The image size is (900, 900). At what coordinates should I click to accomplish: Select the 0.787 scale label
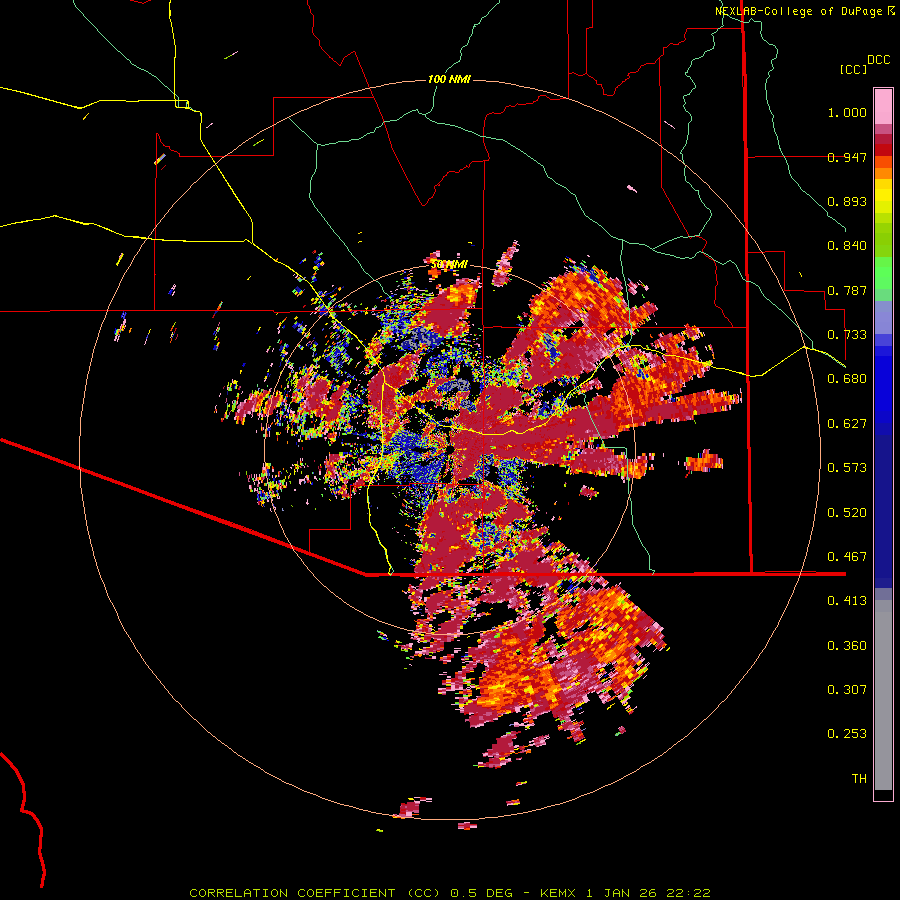tap(847, 290)
